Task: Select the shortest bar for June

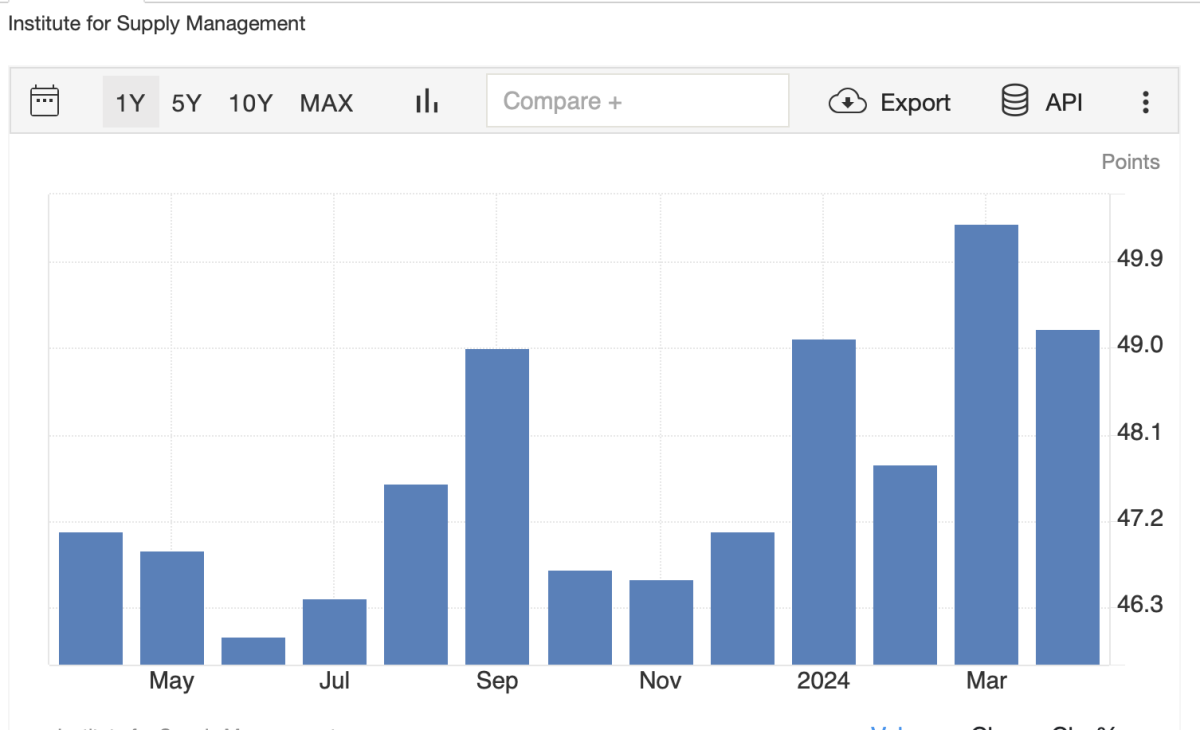Action: coord(253,651)
